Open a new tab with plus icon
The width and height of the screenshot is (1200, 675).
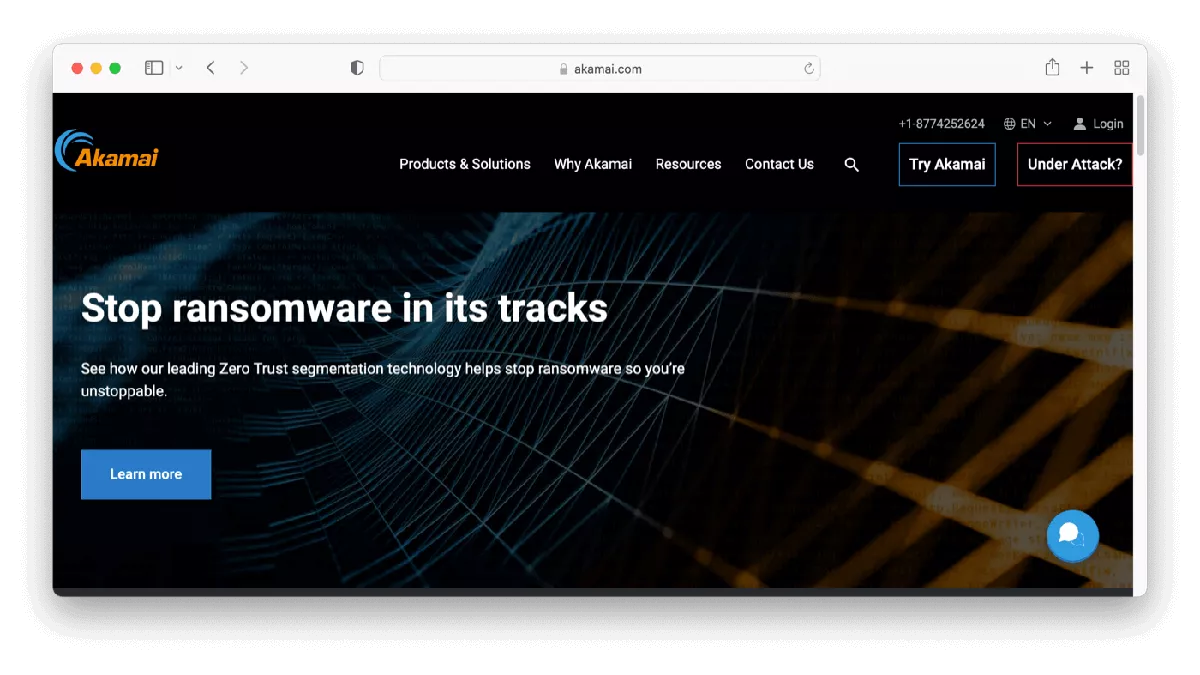tap(1087, 68)
